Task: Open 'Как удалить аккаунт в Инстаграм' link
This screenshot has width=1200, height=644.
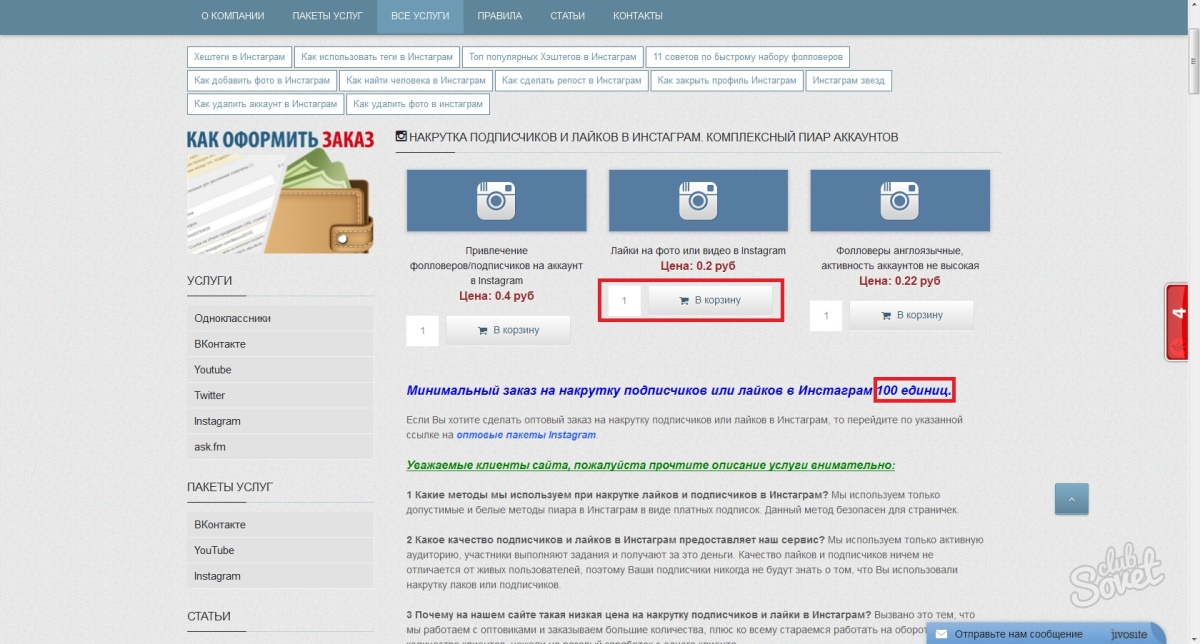Action: pyautogui.click(x=266, y=104)
